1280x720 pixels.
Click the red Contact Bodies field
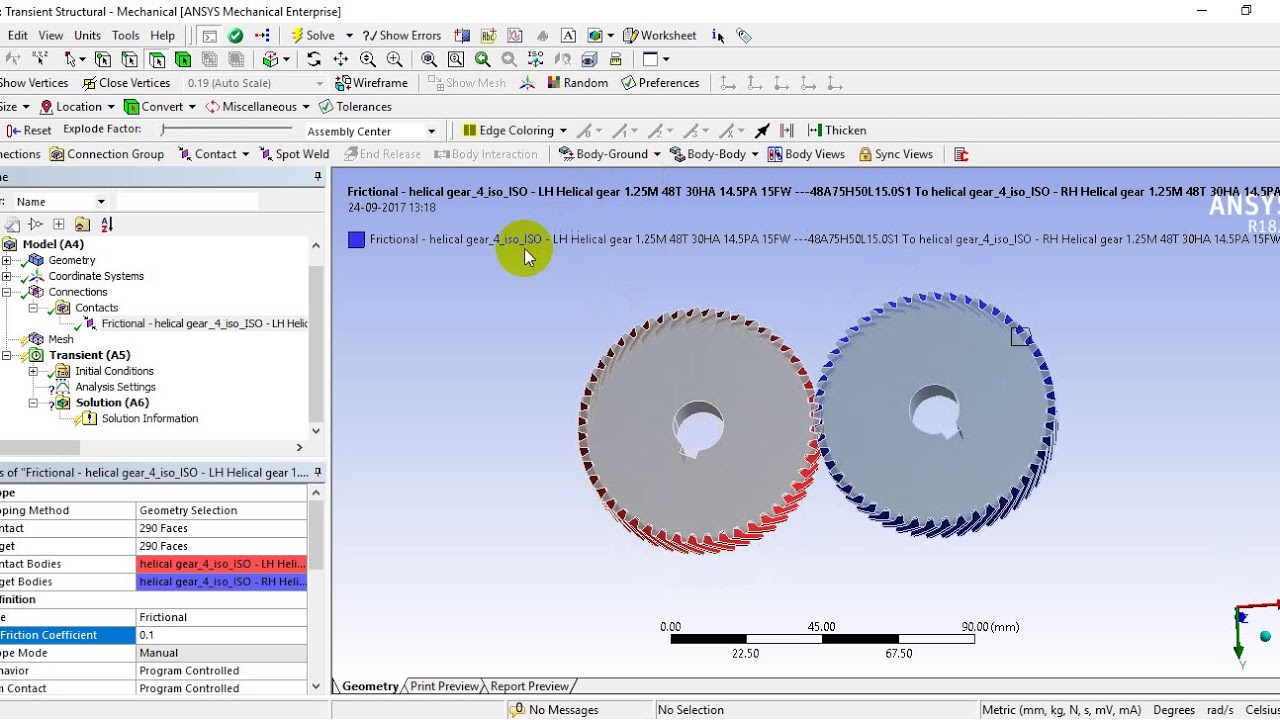point(222,564)
